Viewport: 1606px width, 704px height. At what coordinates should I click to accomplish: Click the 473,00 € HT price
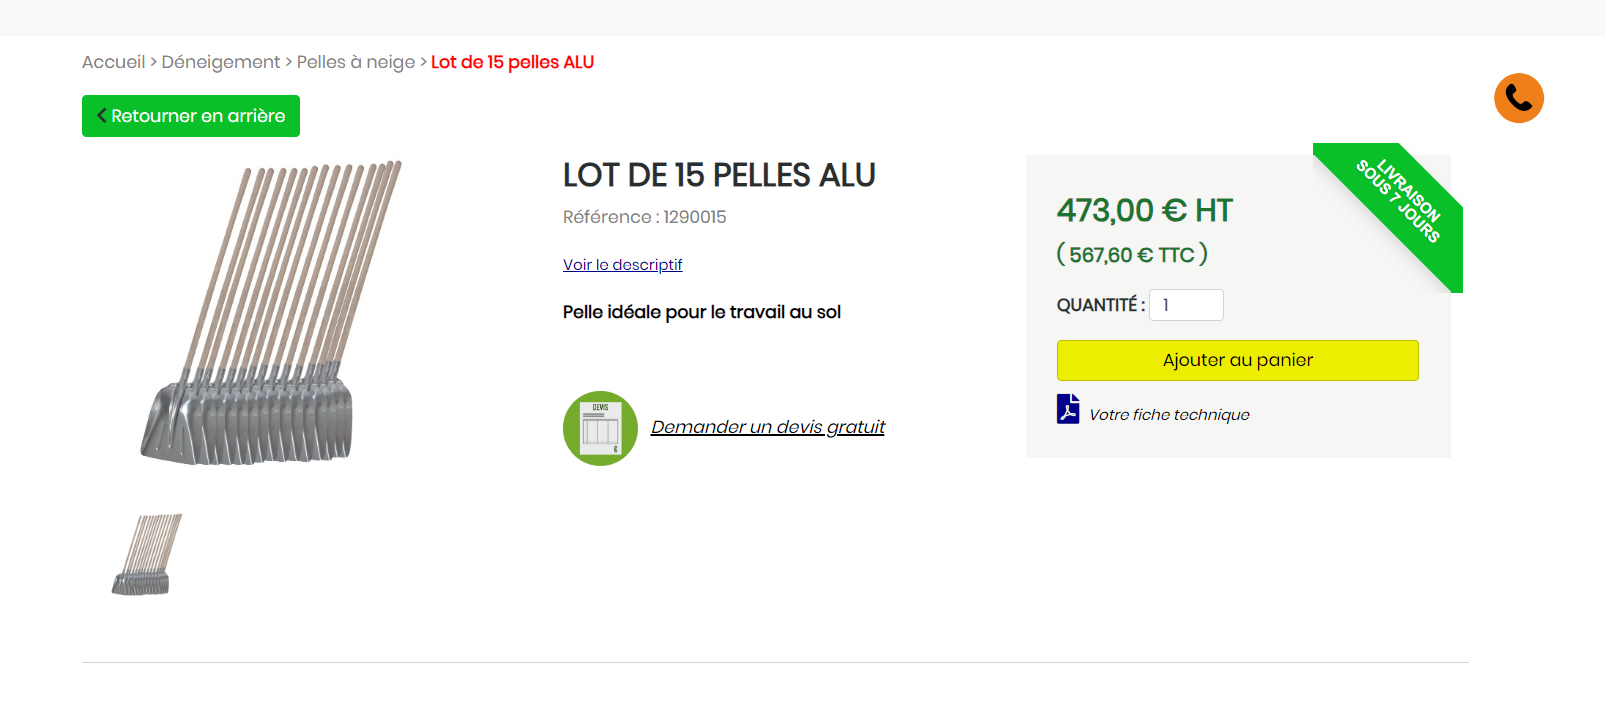[1144, 211]
